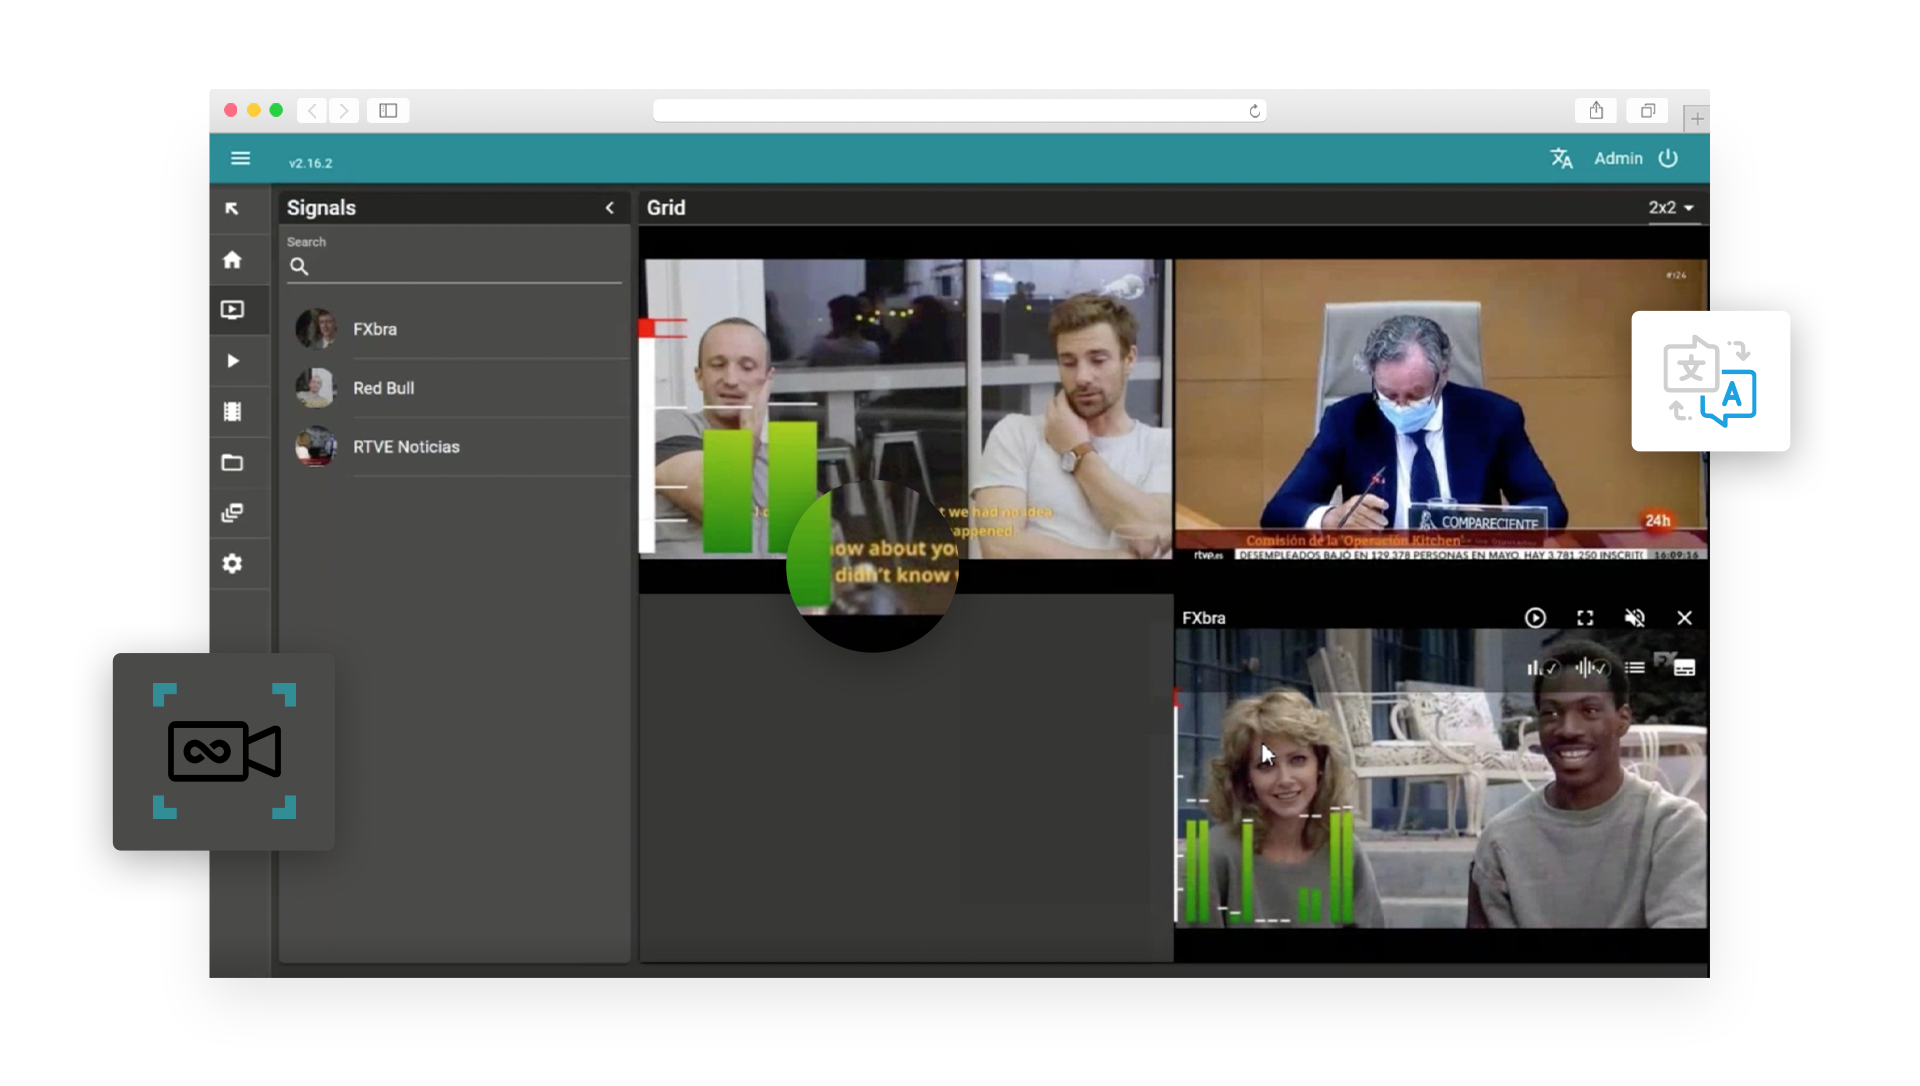Click the v2.16.2 version label
This screenshot has height=1086, width=1920.
coord(310,163)
